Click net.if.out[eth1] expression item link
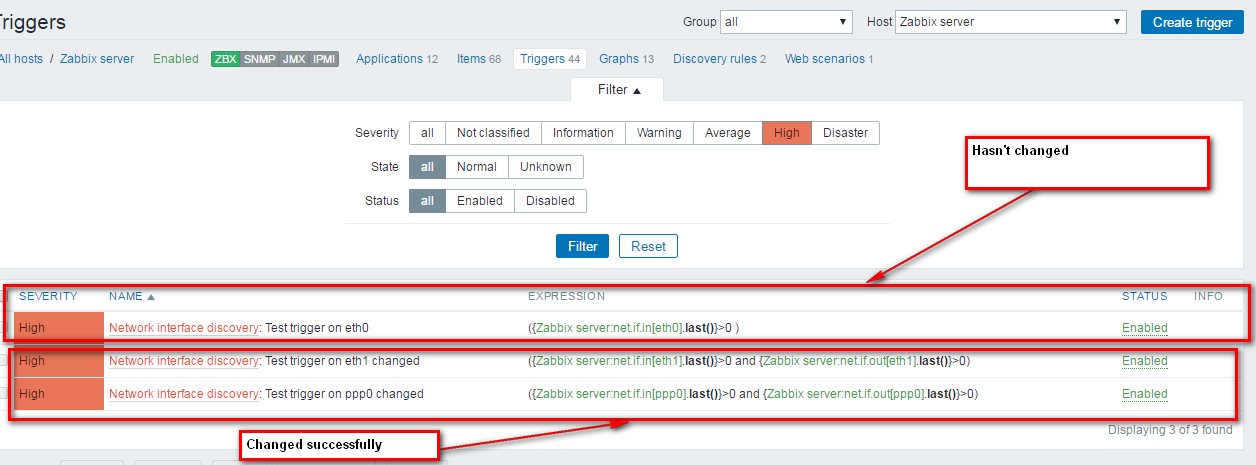This screenshot has height=465, width=1256. click(x=841, y=361)
